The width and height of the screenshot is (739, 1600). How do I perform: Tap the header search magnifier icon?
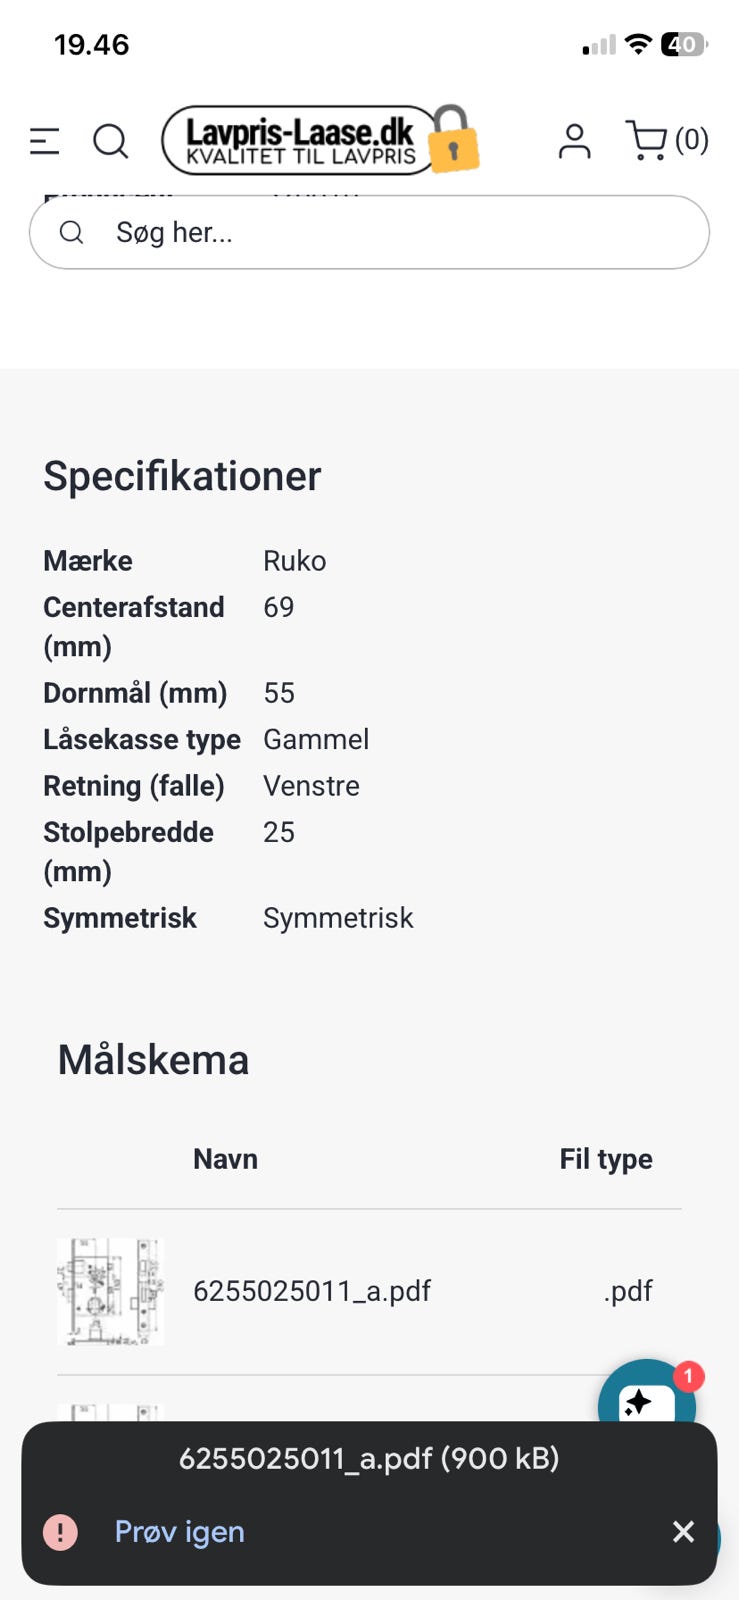coord(110,141)
